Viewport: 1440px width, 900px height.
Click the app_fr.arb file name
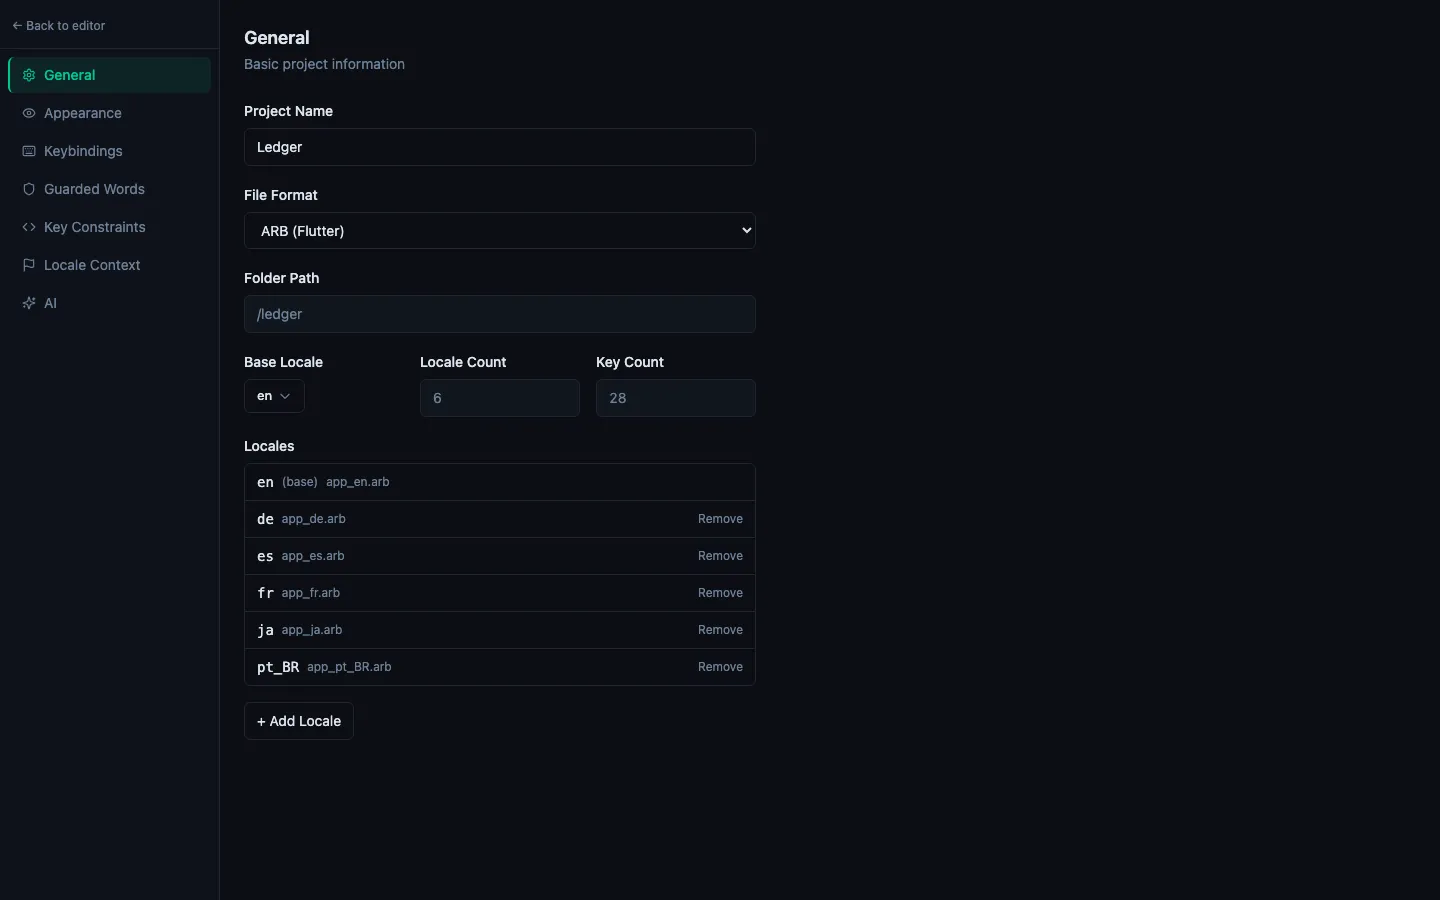click(x=311, y=593)
